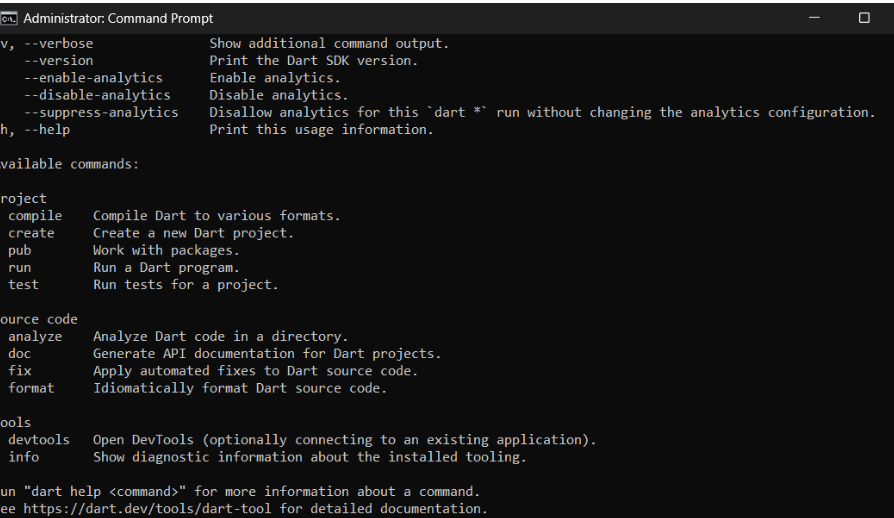Click the "analyze" command name
The height and width of the screenshot is (518, 894).
point(35,337)
